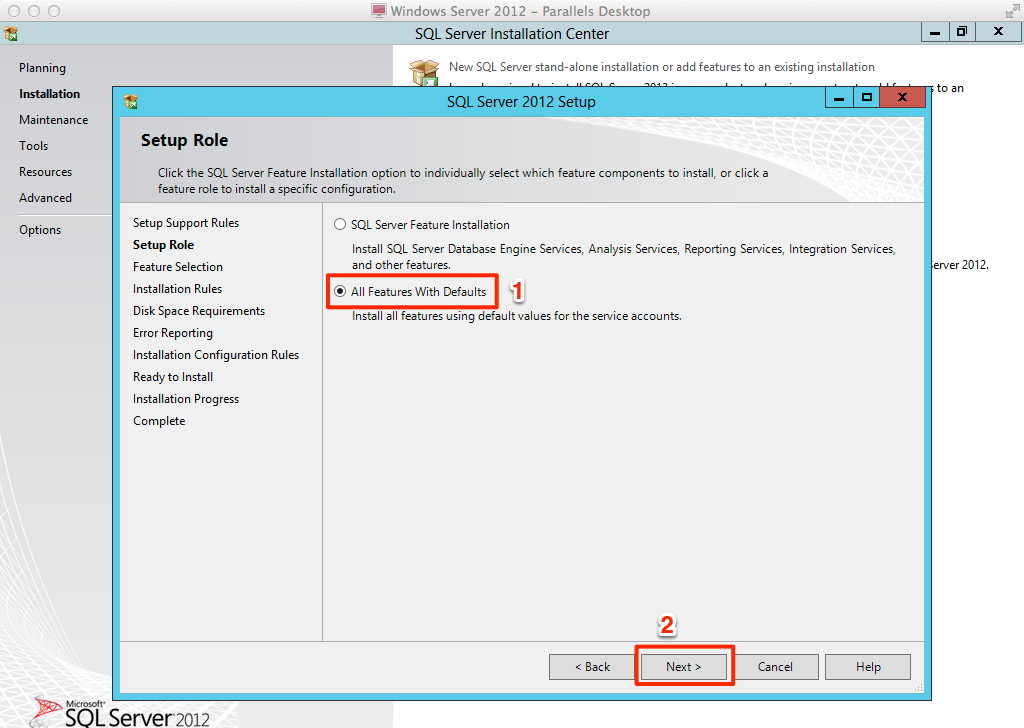
Task: Click Setup Role step in sidebar
Action: tap(163, 245)
